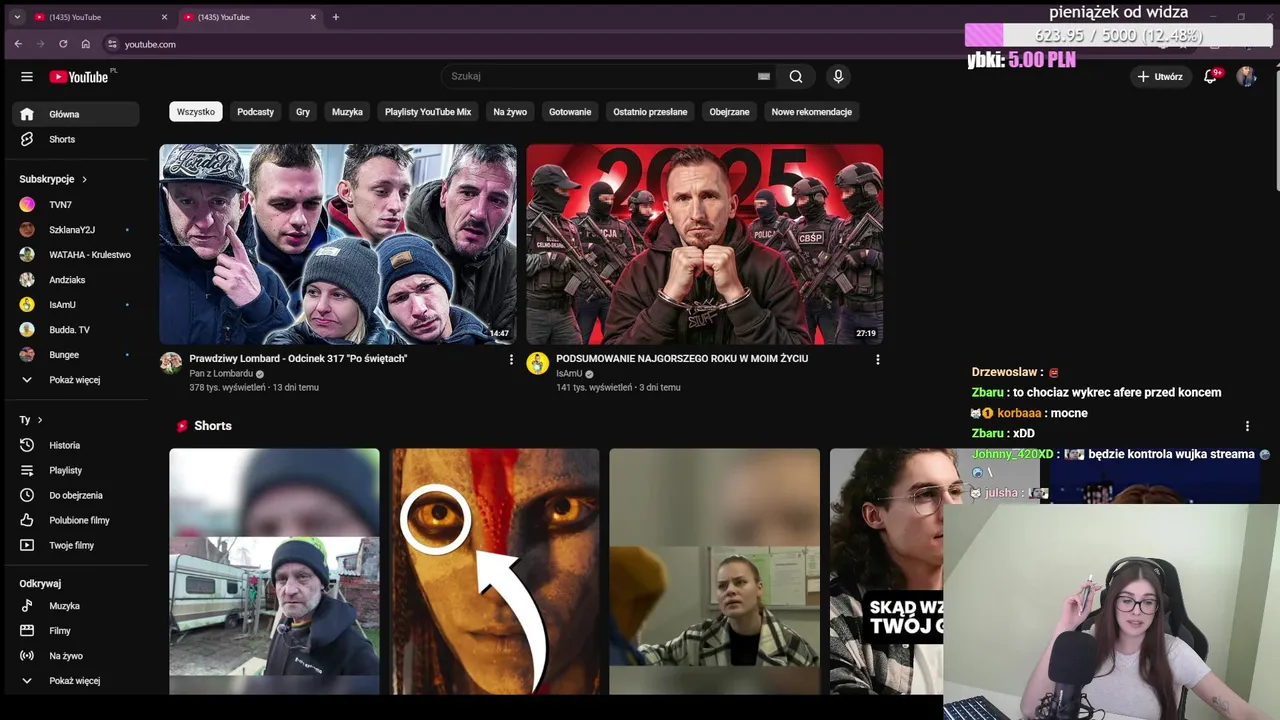This screenshot has width=1280, height=720.
Task: Go back with the browser back arrow
Action: (18, 44)
